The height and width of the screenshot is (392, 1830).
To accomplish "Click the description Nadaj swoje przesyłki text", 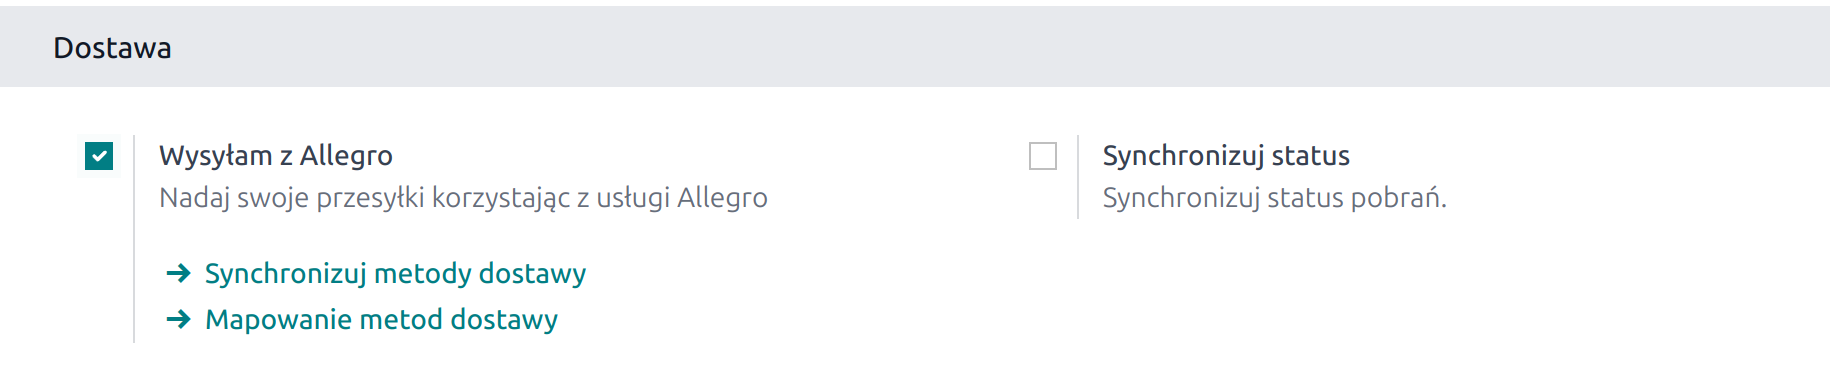I will [x=463, y=198].
